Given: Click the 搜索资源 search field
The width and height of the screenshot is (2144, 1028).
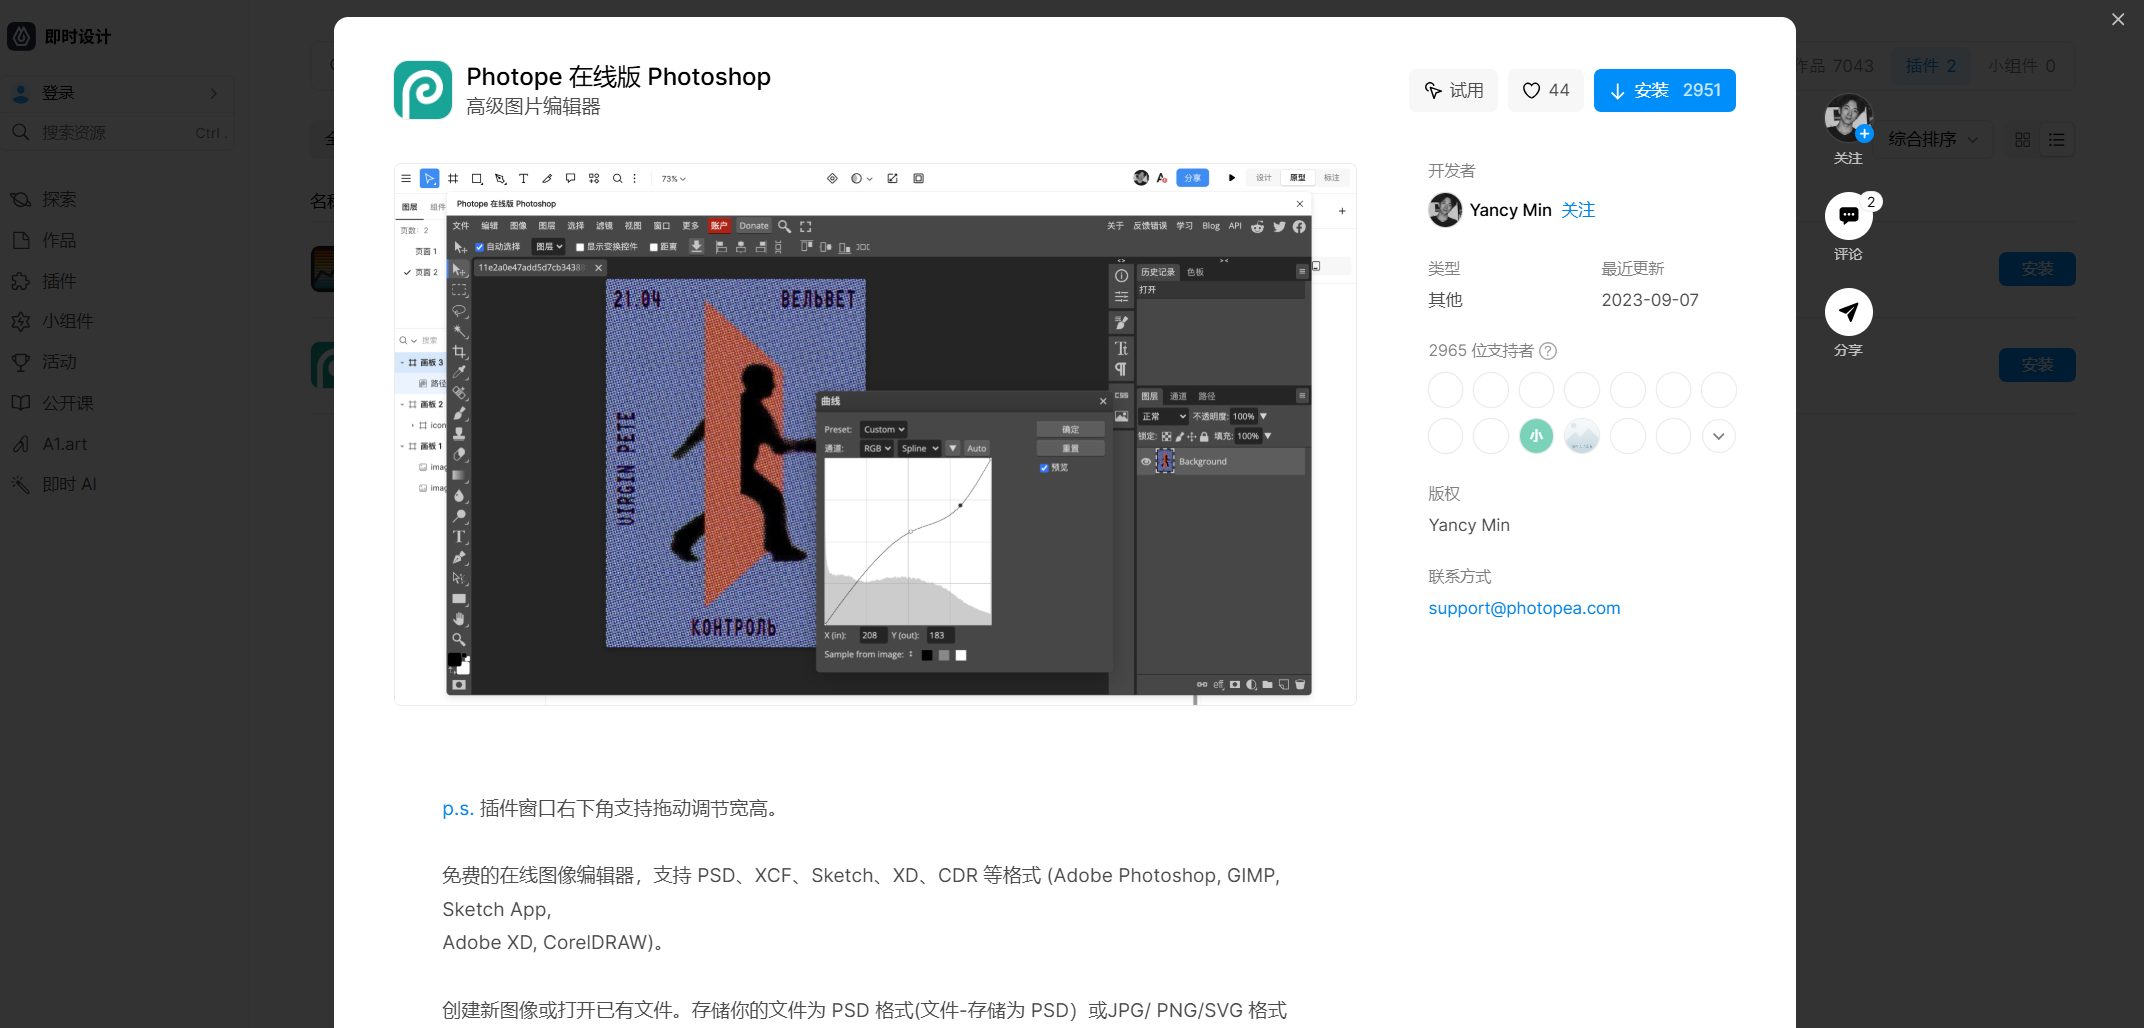Looking at the screenshot, I should pos(118,133).
